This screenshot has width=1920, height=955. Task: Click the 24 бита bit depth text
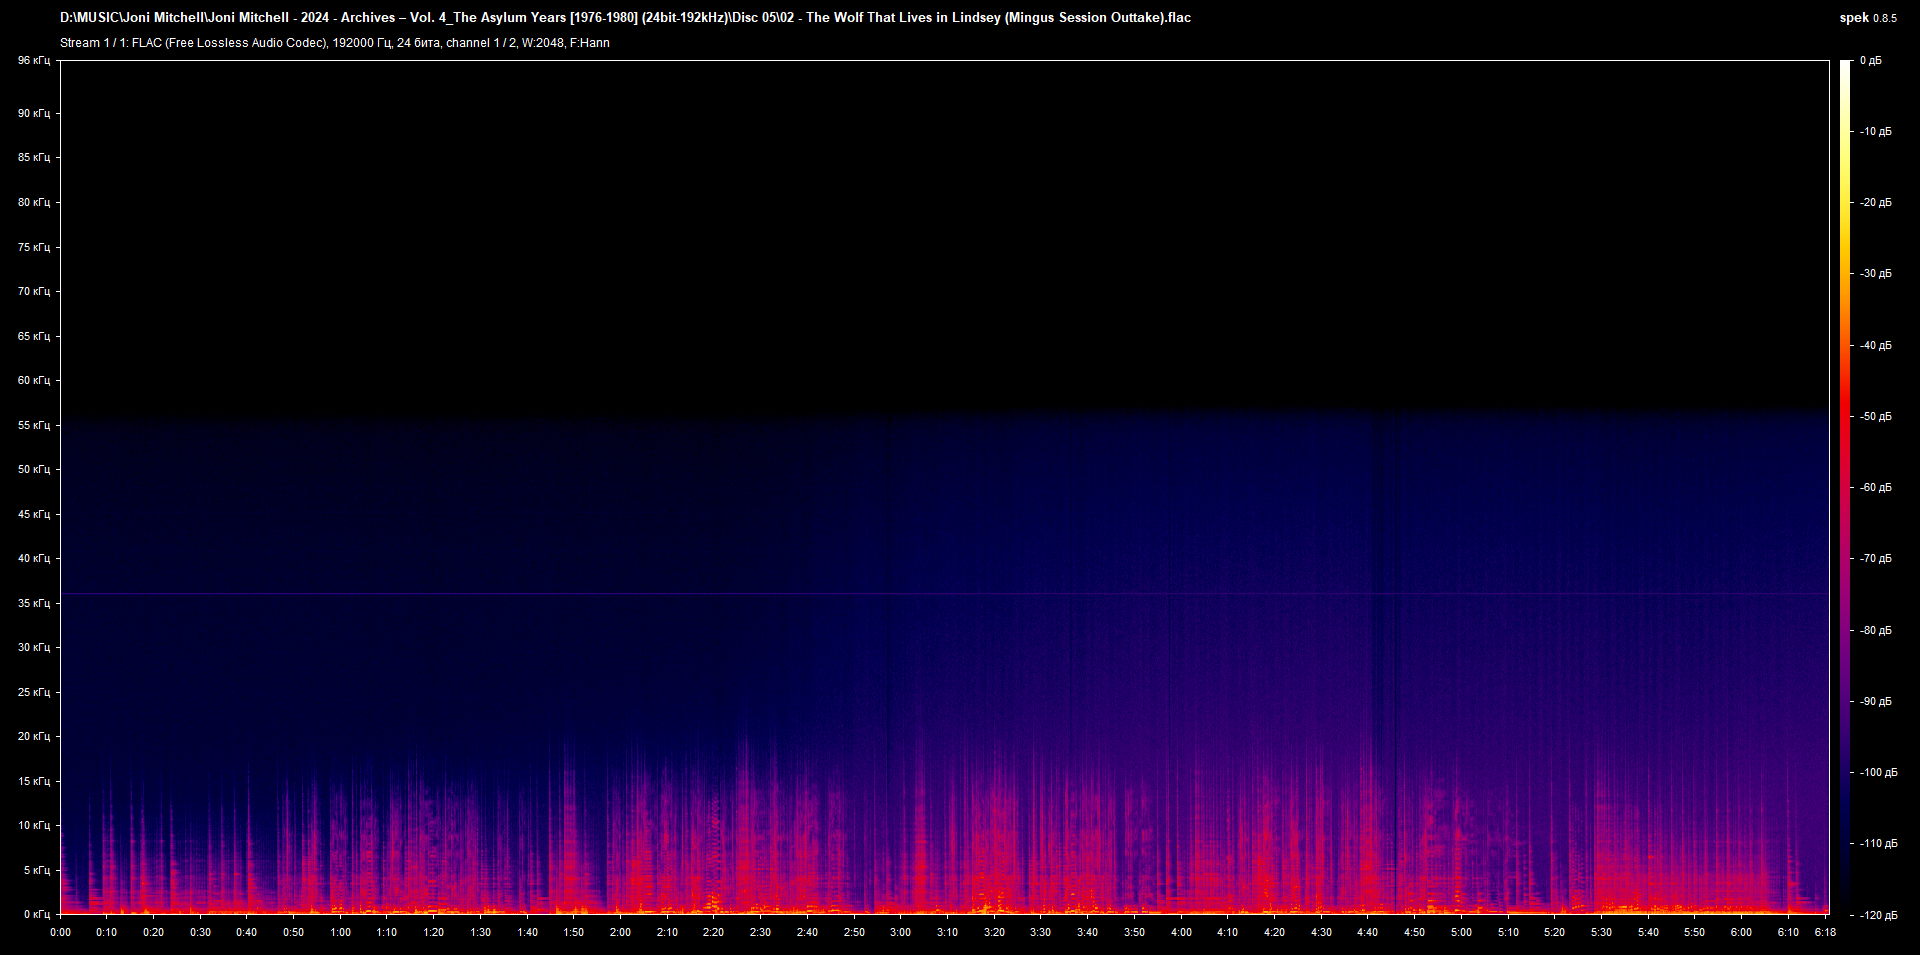point(418,43)
